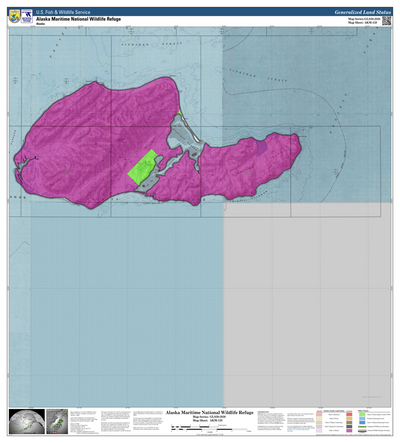Click the blue goose Refuge System logo
The width and height of the screenshot is (400, 443).
pos(27,16)
